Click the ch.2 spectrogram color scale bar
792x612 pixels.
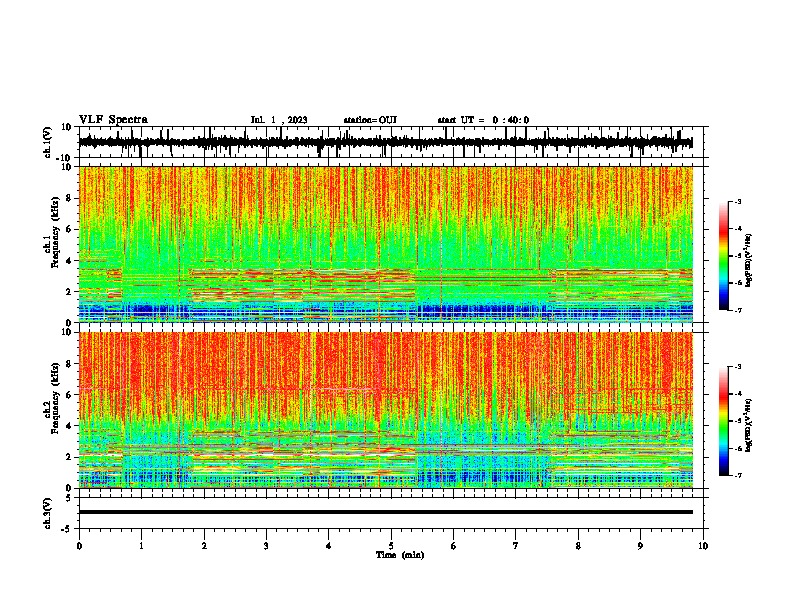(x=723, y=421)
